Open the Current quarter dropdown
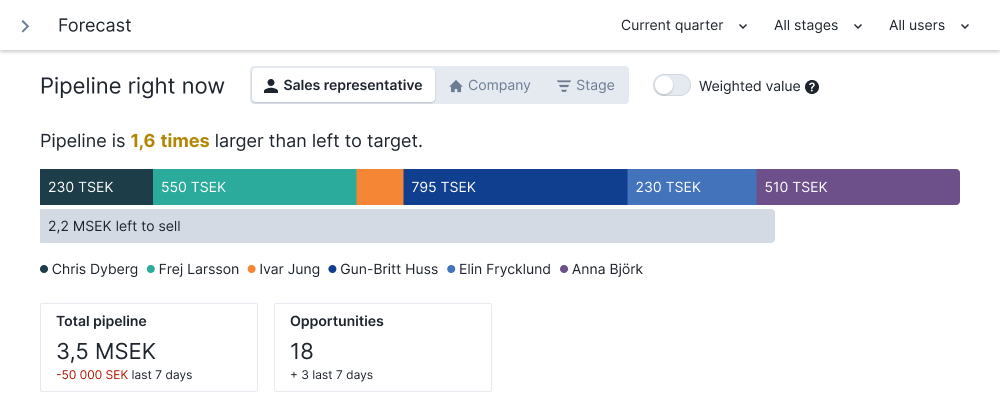 [x=684, y=26]
